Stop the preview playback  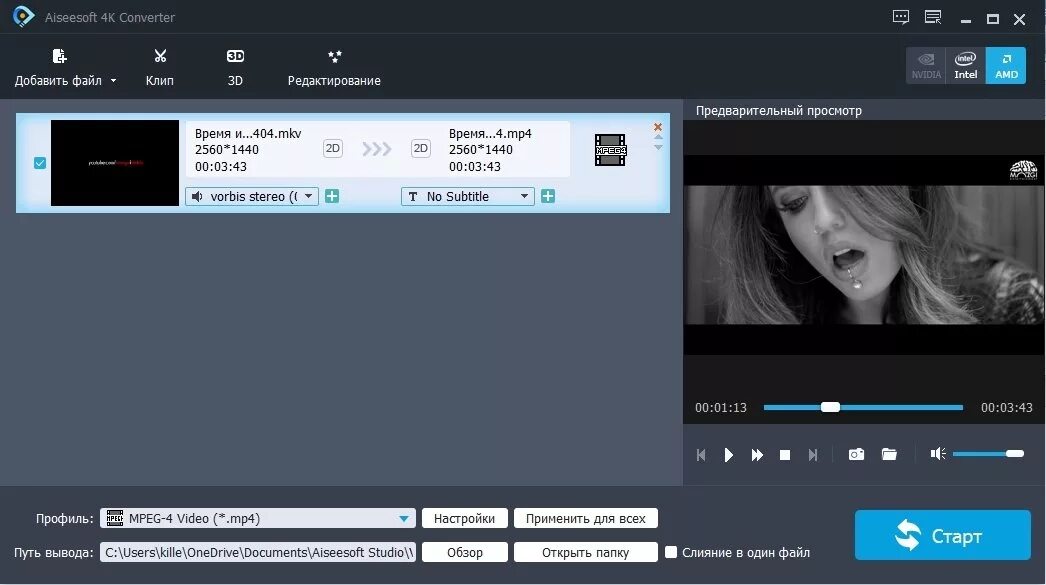click(x=784, y=455)
